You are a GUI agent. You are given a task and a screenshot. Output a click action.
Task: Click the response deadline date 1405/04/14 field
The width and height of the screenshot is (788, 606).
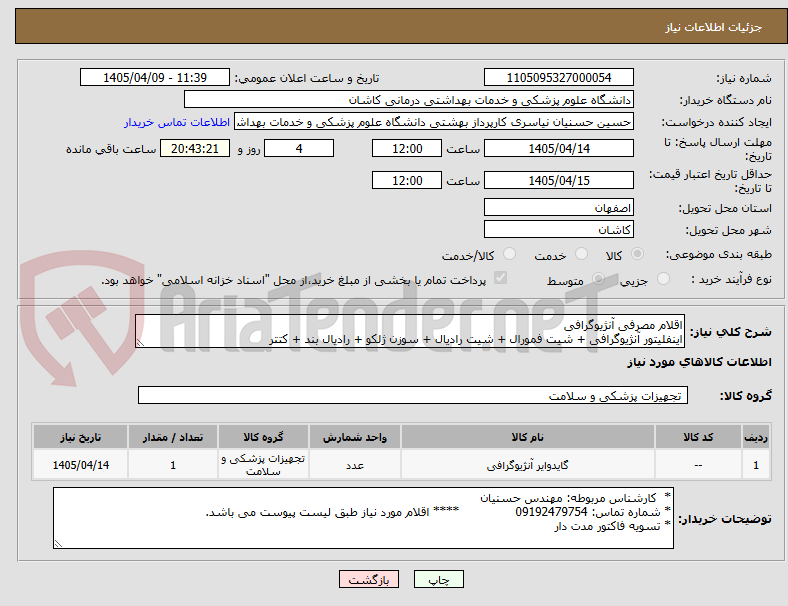pos(559,148)
